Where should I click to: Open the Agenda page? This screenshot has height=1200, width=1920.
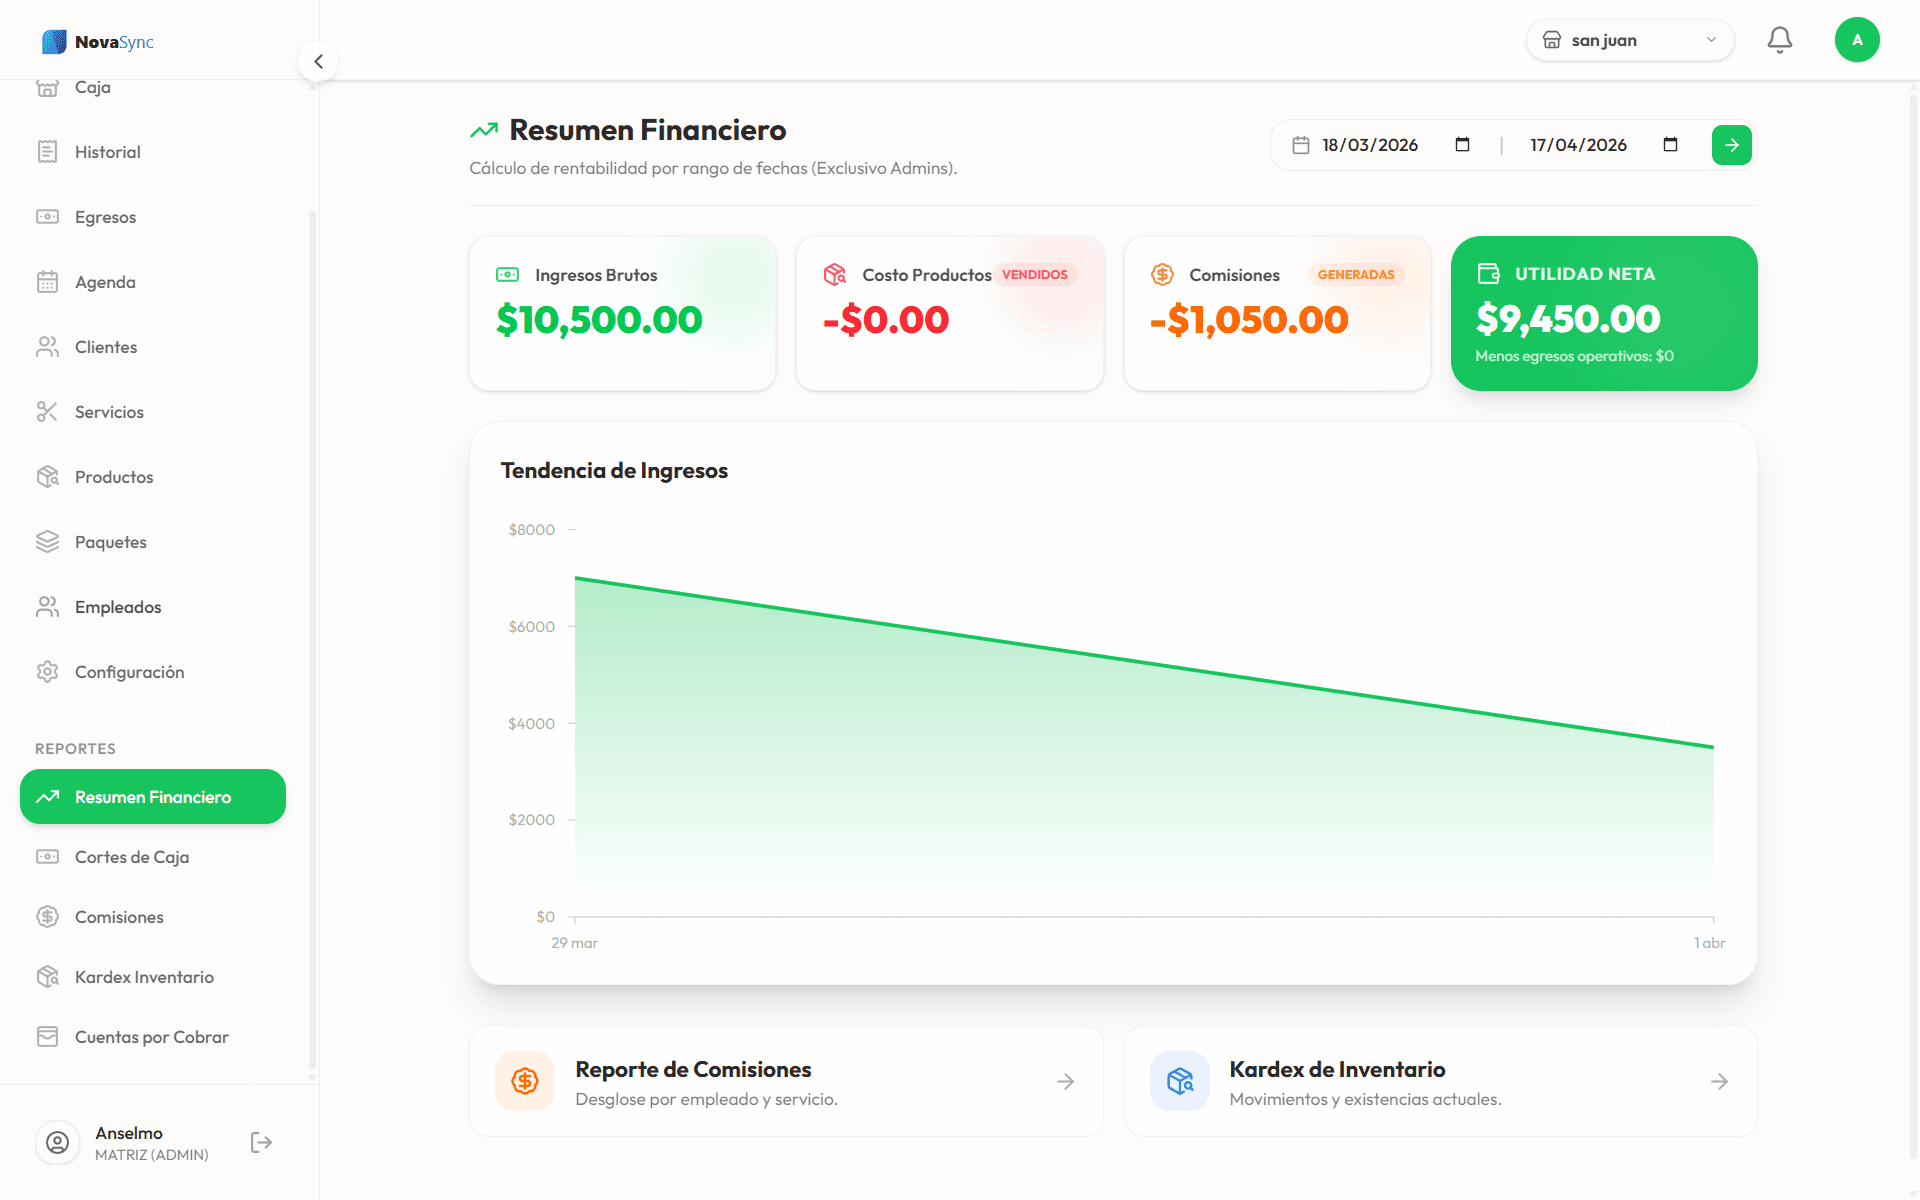point(153,282)
